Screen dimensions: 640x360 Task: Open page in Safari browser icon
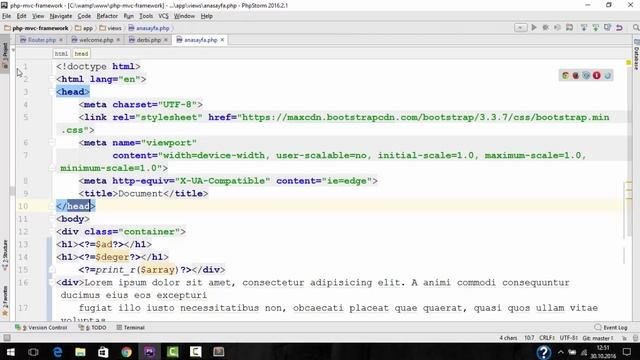(x=586, y=76)
